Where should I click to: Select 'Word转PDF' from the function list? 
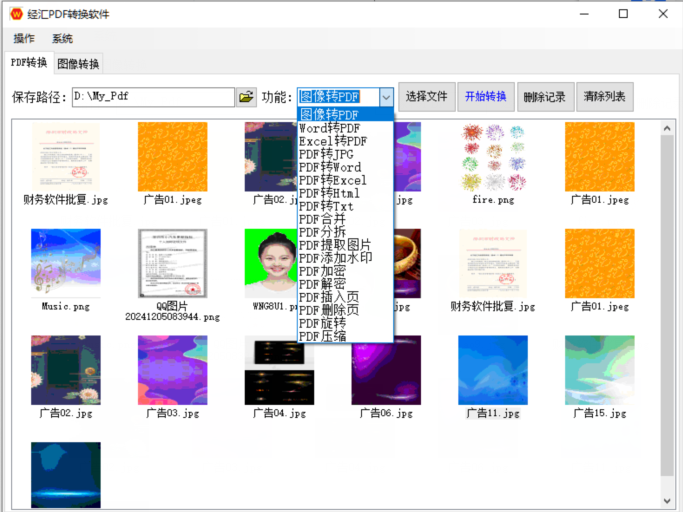tap(329, 128)
